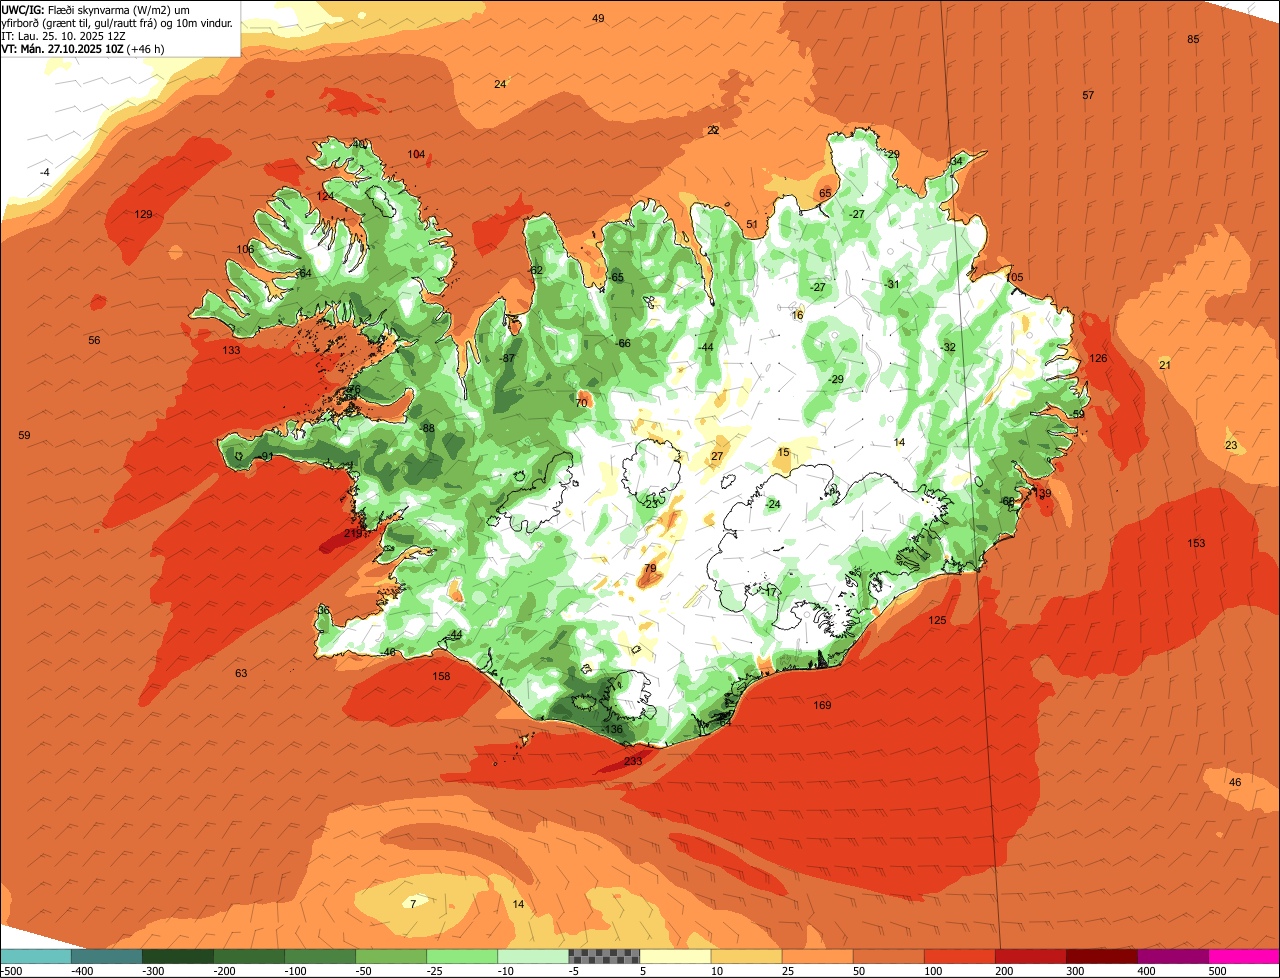Image resolution: width=1280 pixels, height=978 pixels.
Task: Pick the dark red legend swatch between 300 and 400
Action: coord(1102,957)
